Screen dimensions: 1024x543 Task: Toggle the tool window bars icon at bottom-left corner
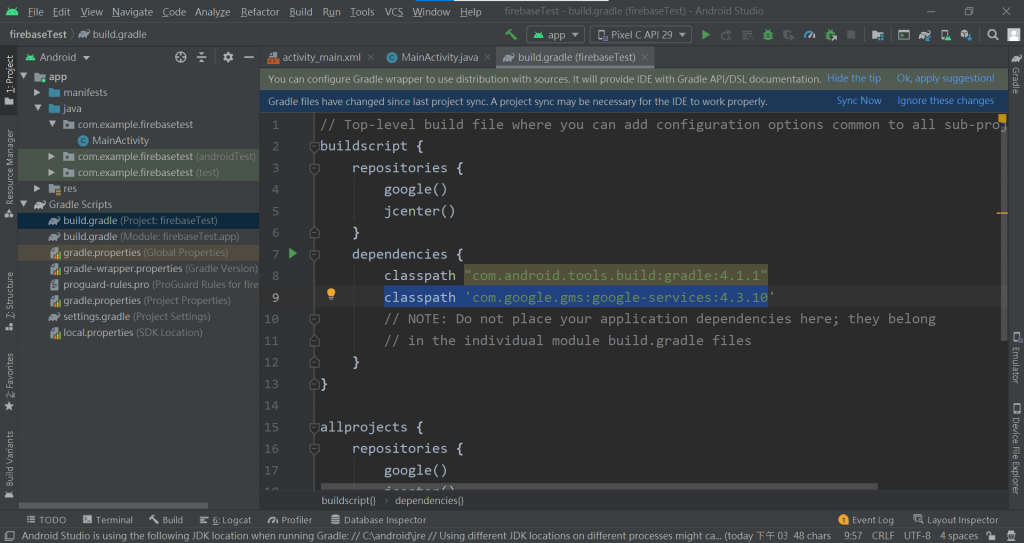(9, 536)
